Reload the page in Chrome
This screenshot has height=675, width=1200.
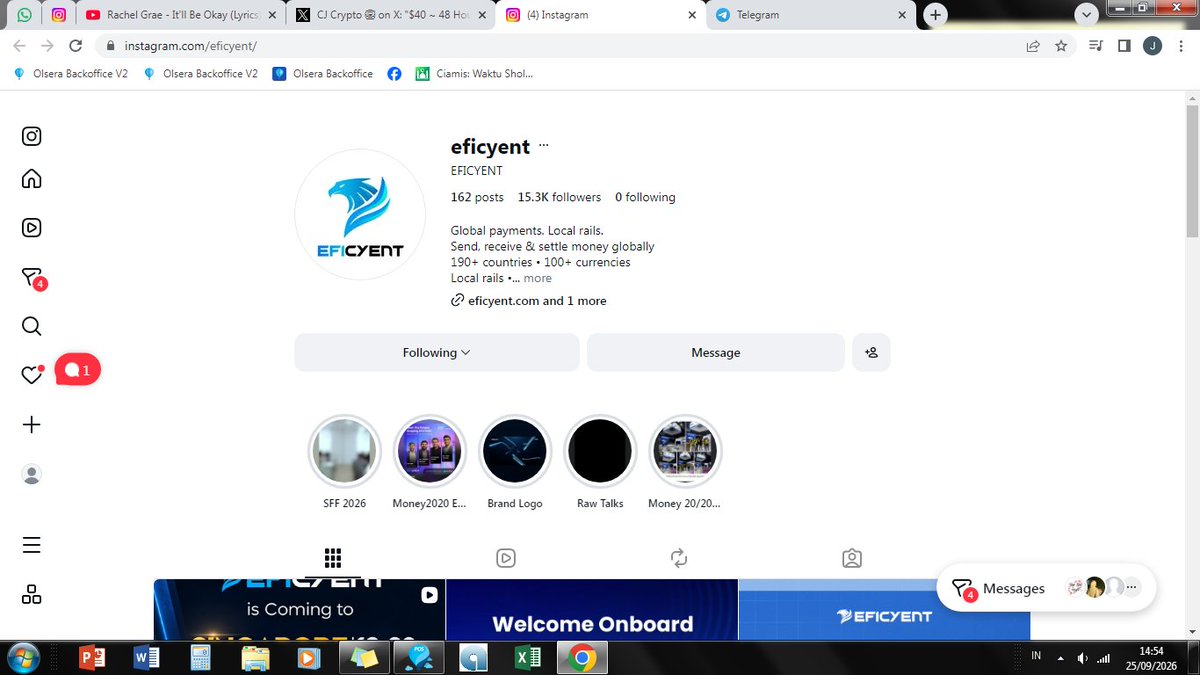point(75,45)
